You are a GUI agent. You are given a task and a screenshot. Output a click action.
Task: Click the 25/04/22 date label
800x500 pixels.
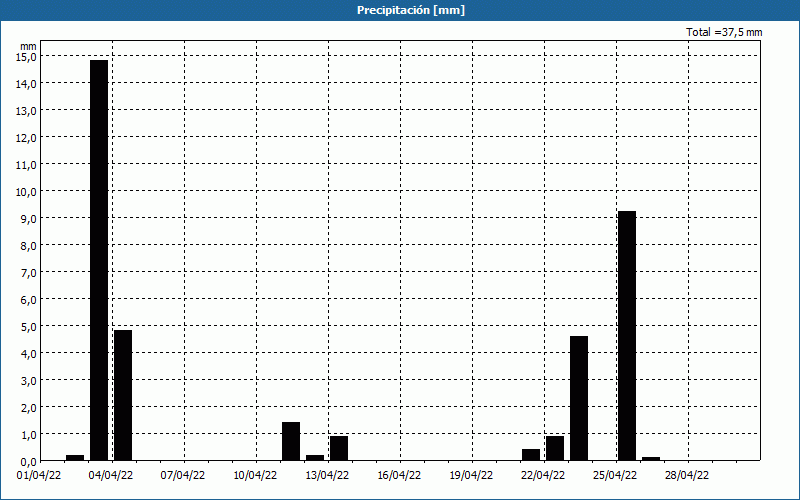[614, 476]
